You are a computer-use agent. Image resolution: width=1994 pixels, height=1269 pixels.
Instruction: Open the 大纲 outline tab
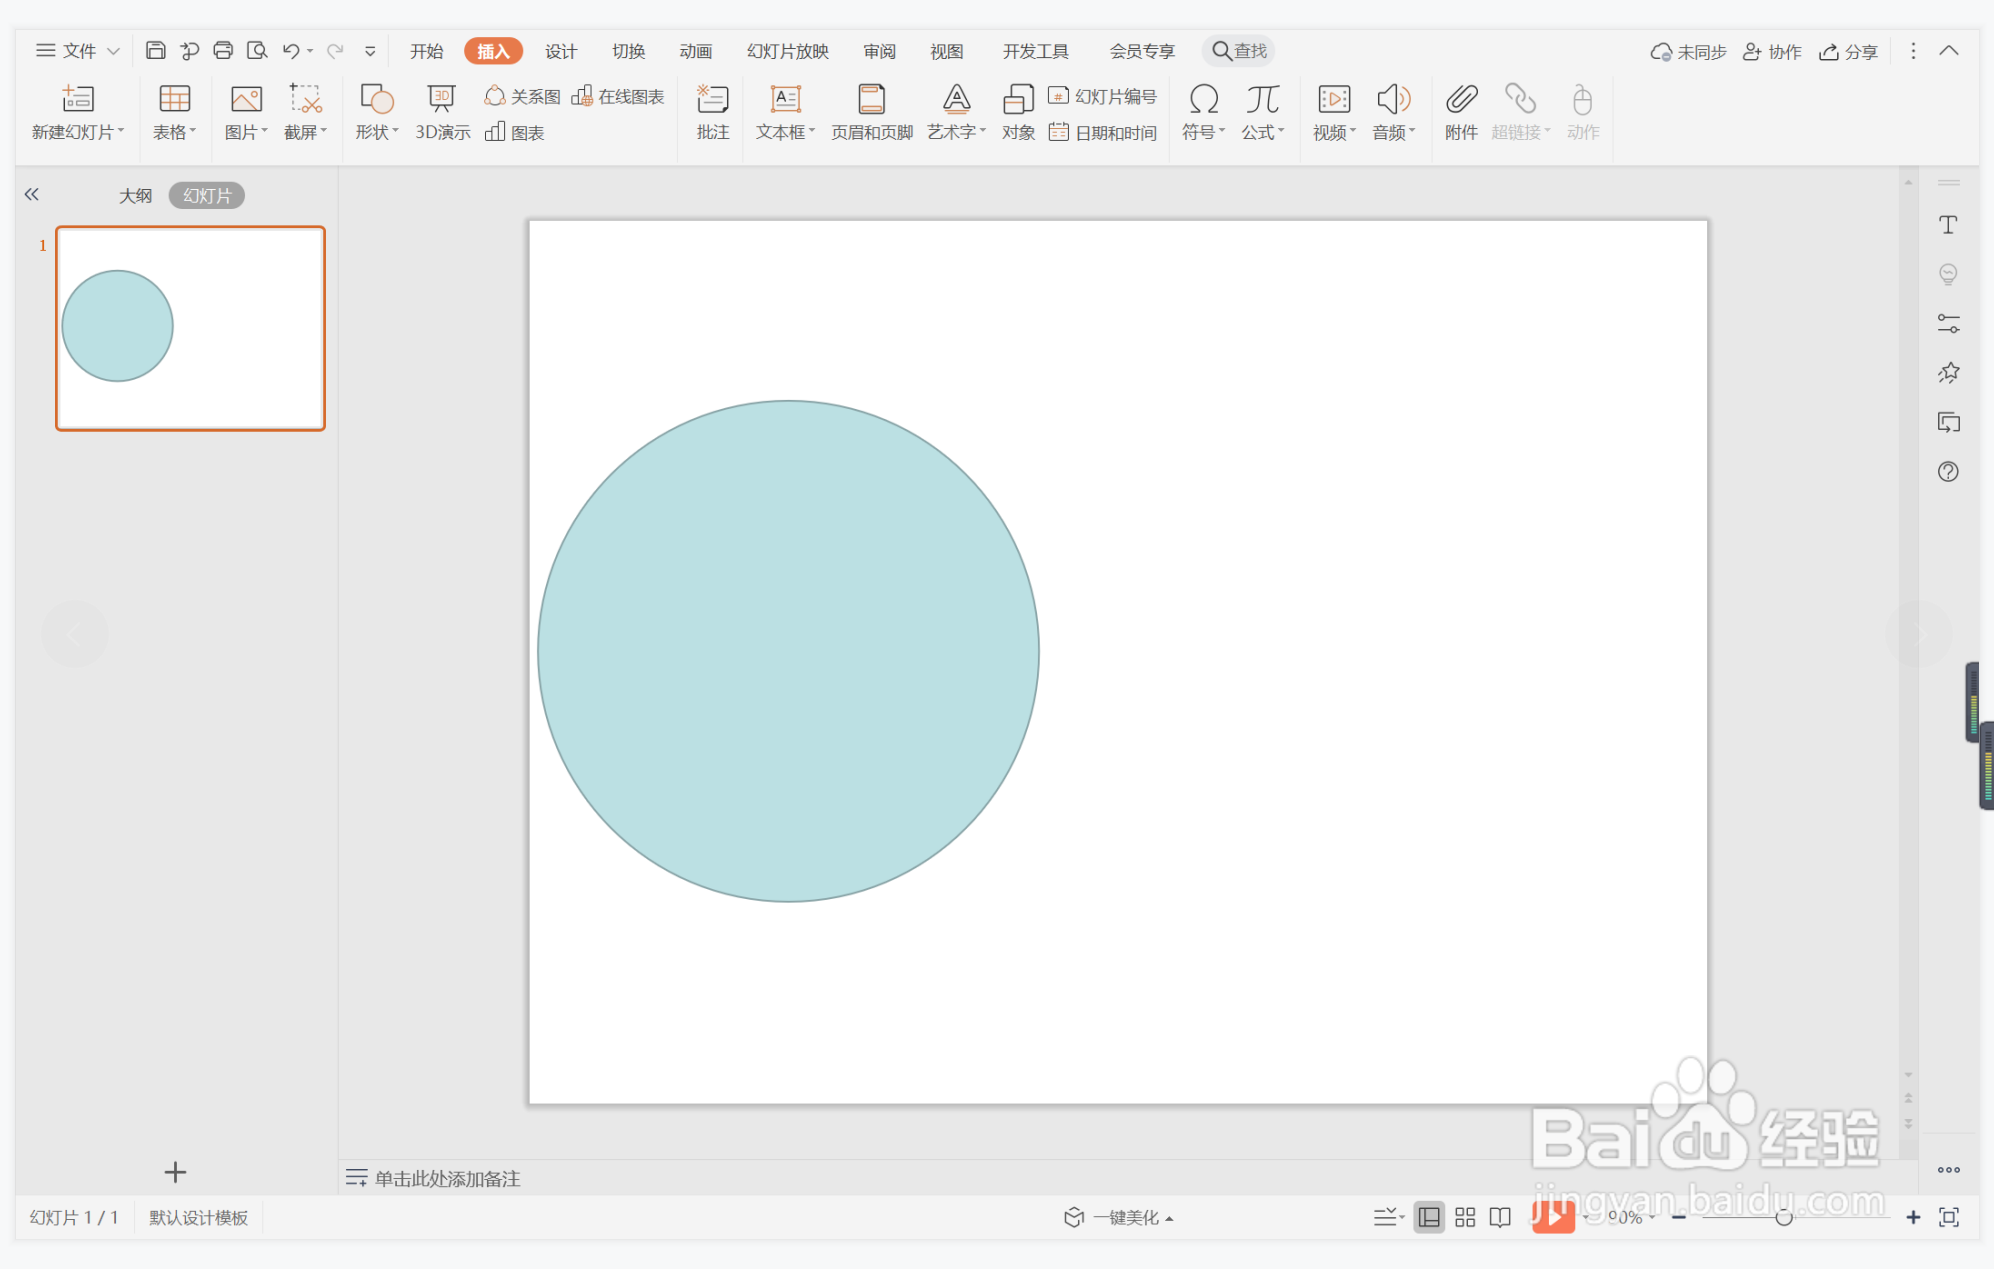pyautogui.click(x=135, y=196)
